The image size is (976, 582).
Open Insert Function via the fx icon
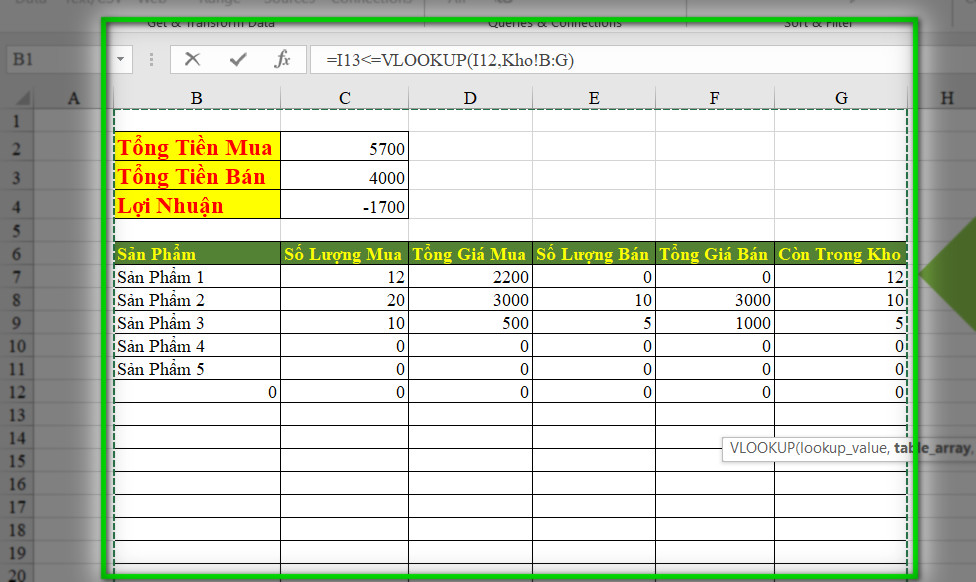pos(282,60)
